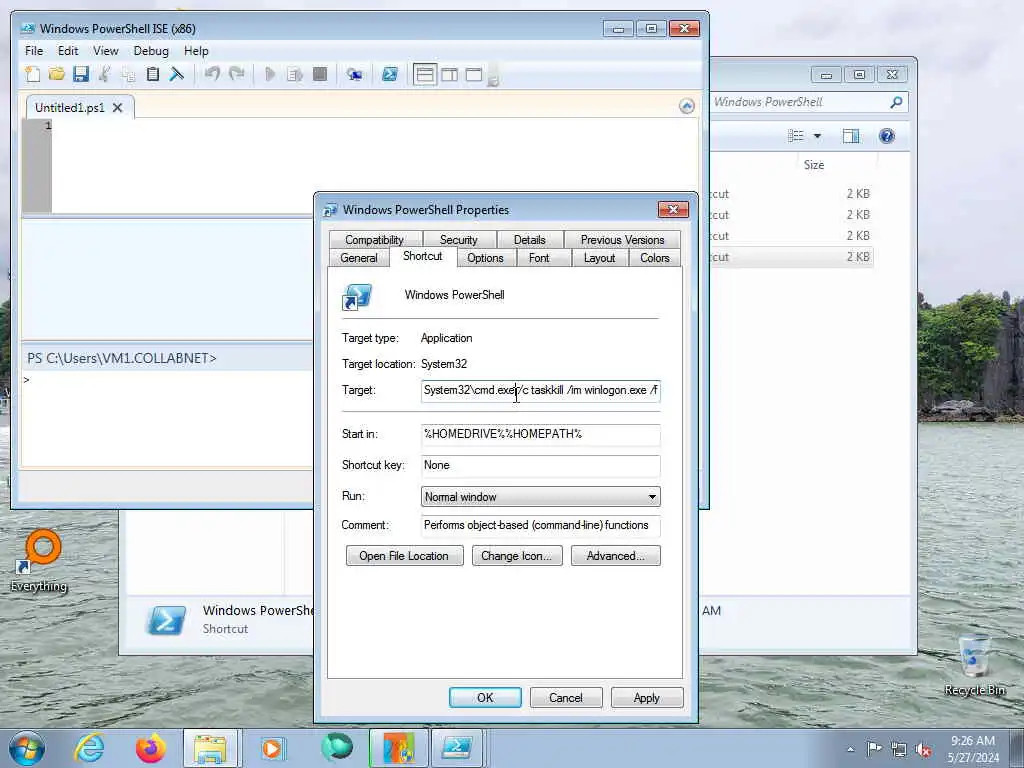Open the View menu in PowerShell ISE

pyautogui.click(x=106, y=51)
